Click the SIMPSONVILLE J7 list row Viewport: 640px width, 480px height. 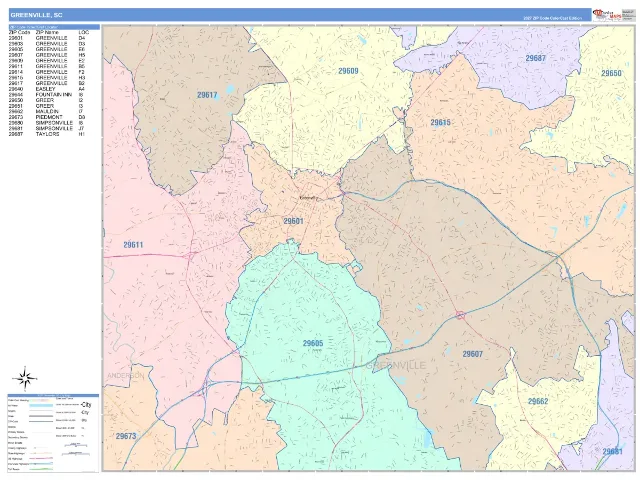(47, 128)
